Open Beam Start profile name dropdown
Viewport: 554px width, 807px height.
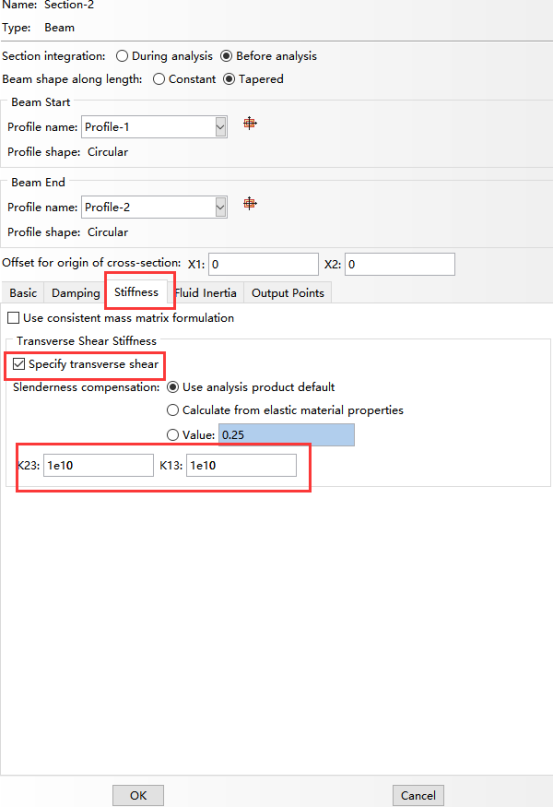pyautogui.click(x=221, y=127)
